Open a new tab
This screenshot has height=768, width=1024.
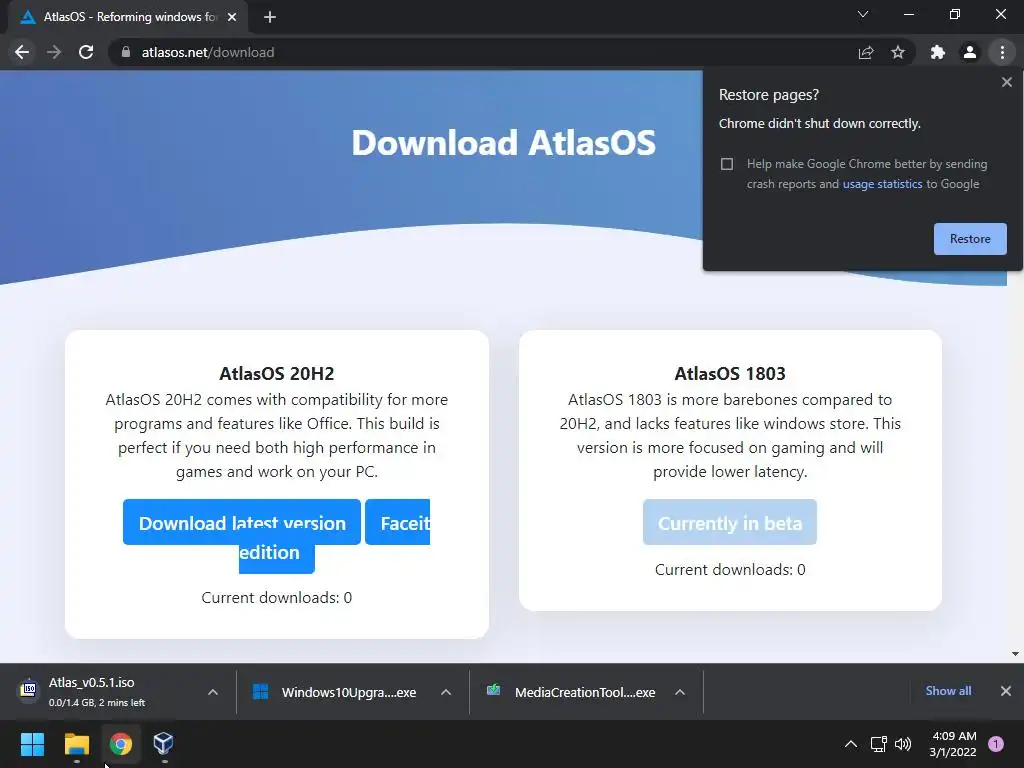tap(270, 17)
